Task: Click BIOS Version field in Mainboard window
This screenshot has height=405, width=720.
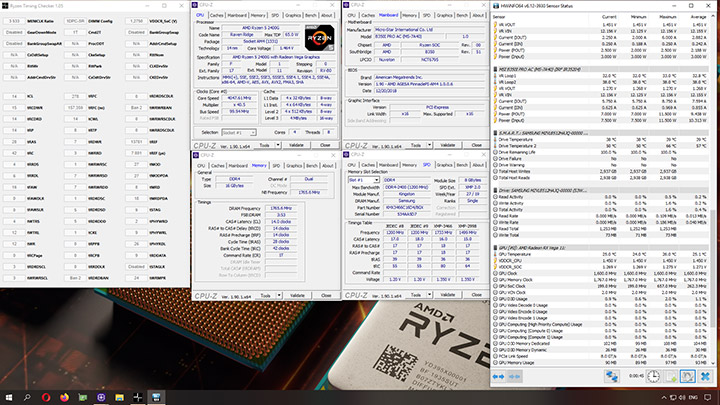Action: click(428, 84)
